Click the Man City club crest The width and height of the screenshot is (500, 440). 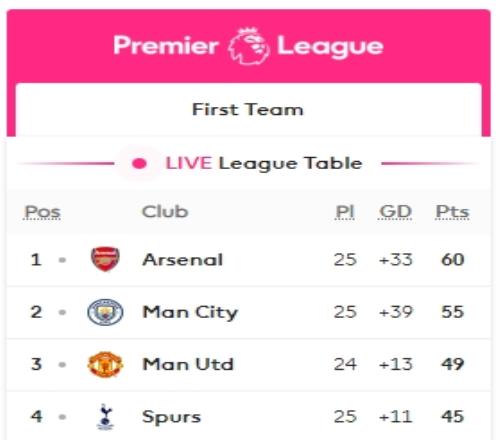[x=105, y=312]
